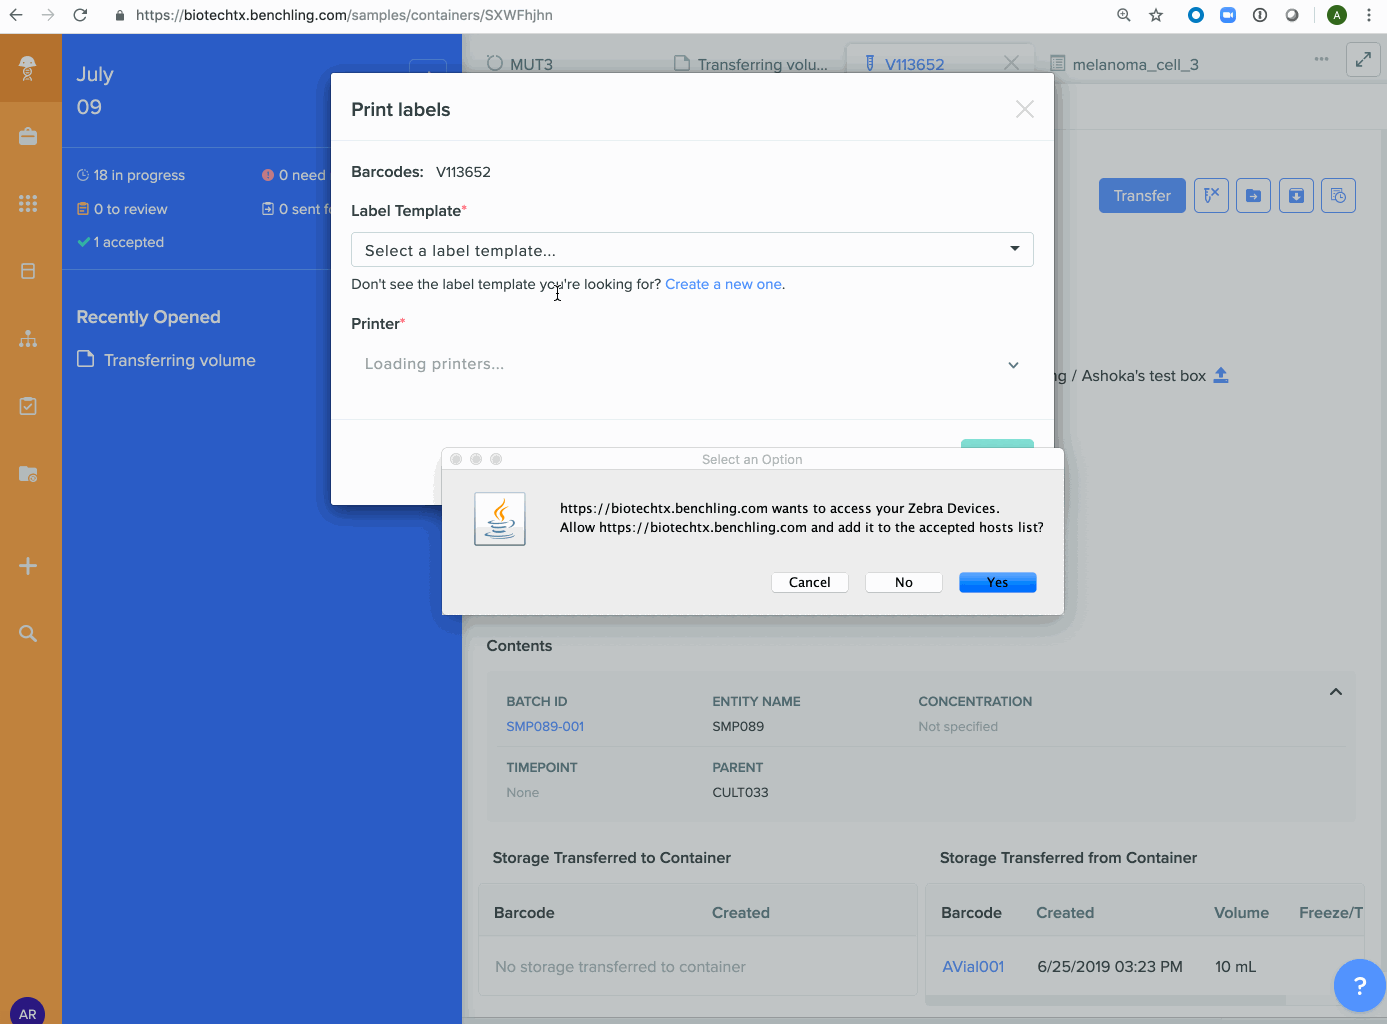The image size is (1387, 1024).
Task: Open the projects briefcase icon in sidebar
Action: 28,137
